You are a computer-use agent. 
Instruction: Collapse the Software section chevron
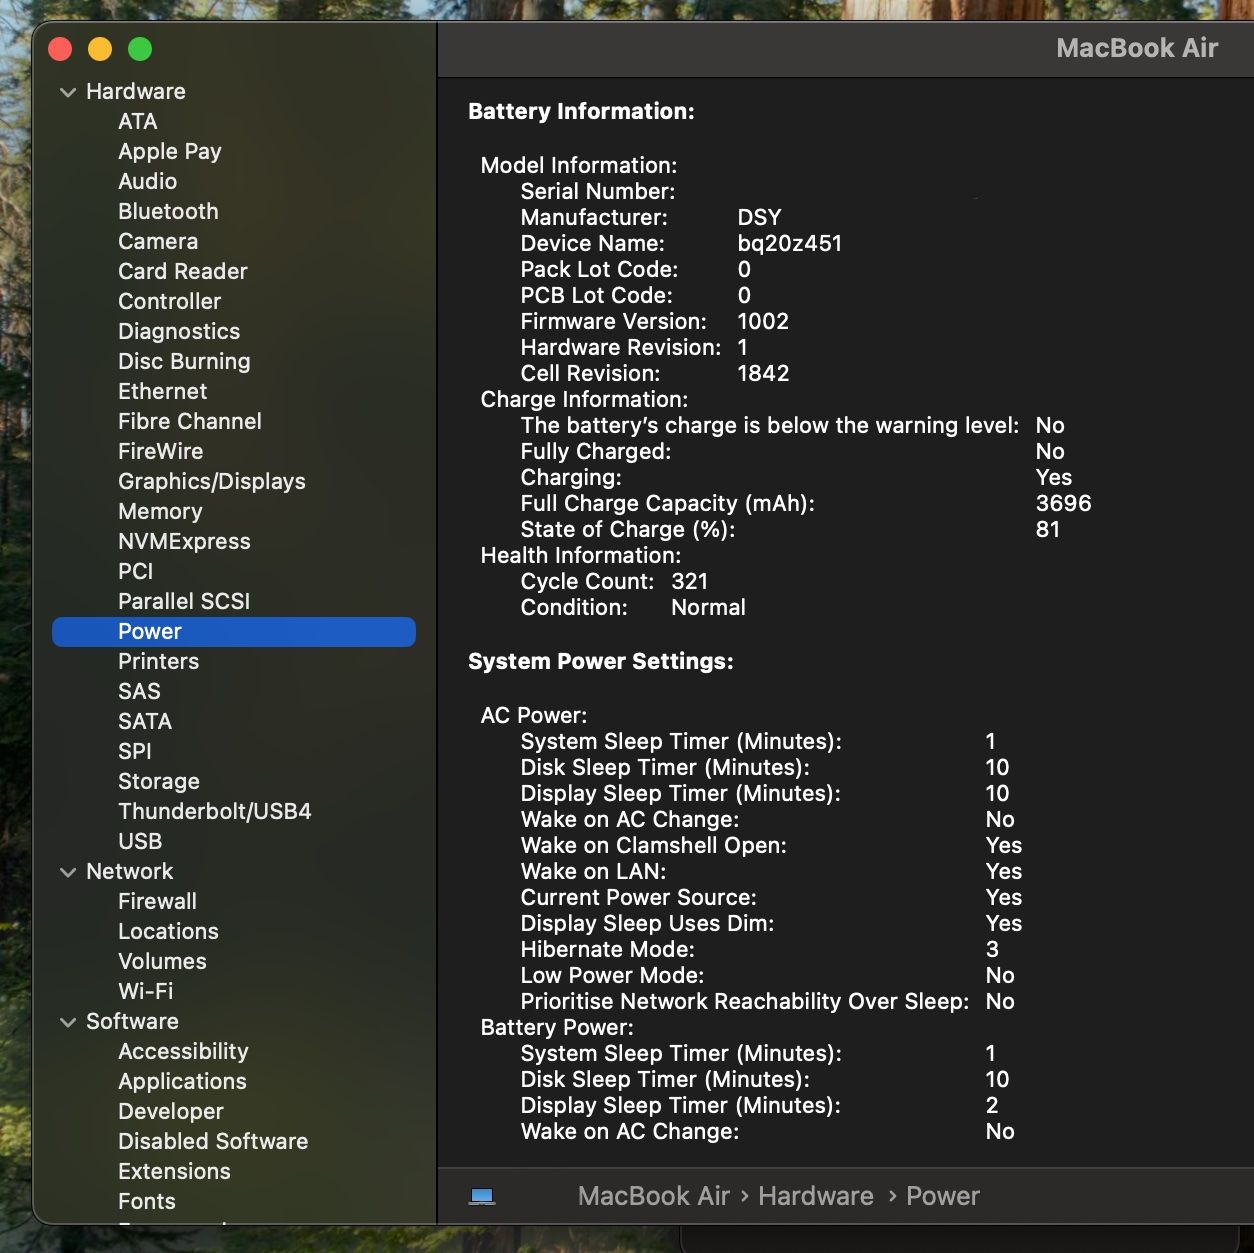[x=68, y=1022]
